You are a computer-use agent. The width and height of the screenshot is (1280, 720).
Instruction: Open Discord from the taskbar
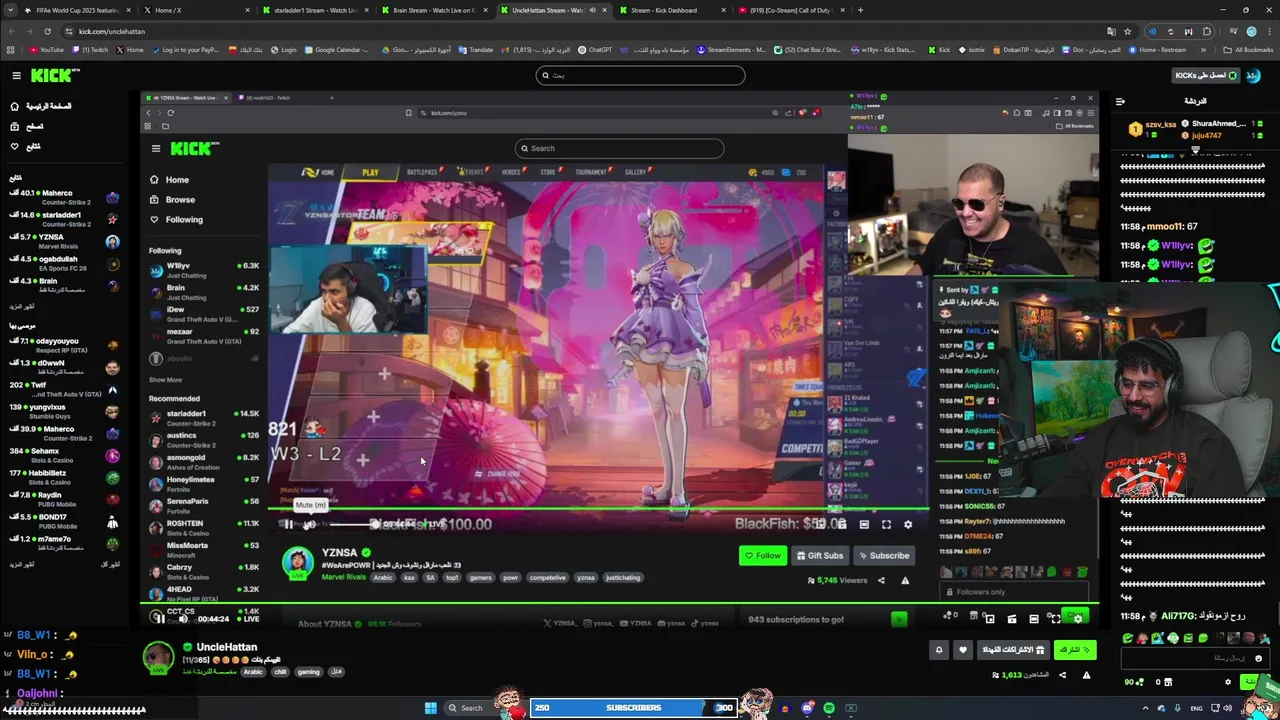(x=807, y=708)
